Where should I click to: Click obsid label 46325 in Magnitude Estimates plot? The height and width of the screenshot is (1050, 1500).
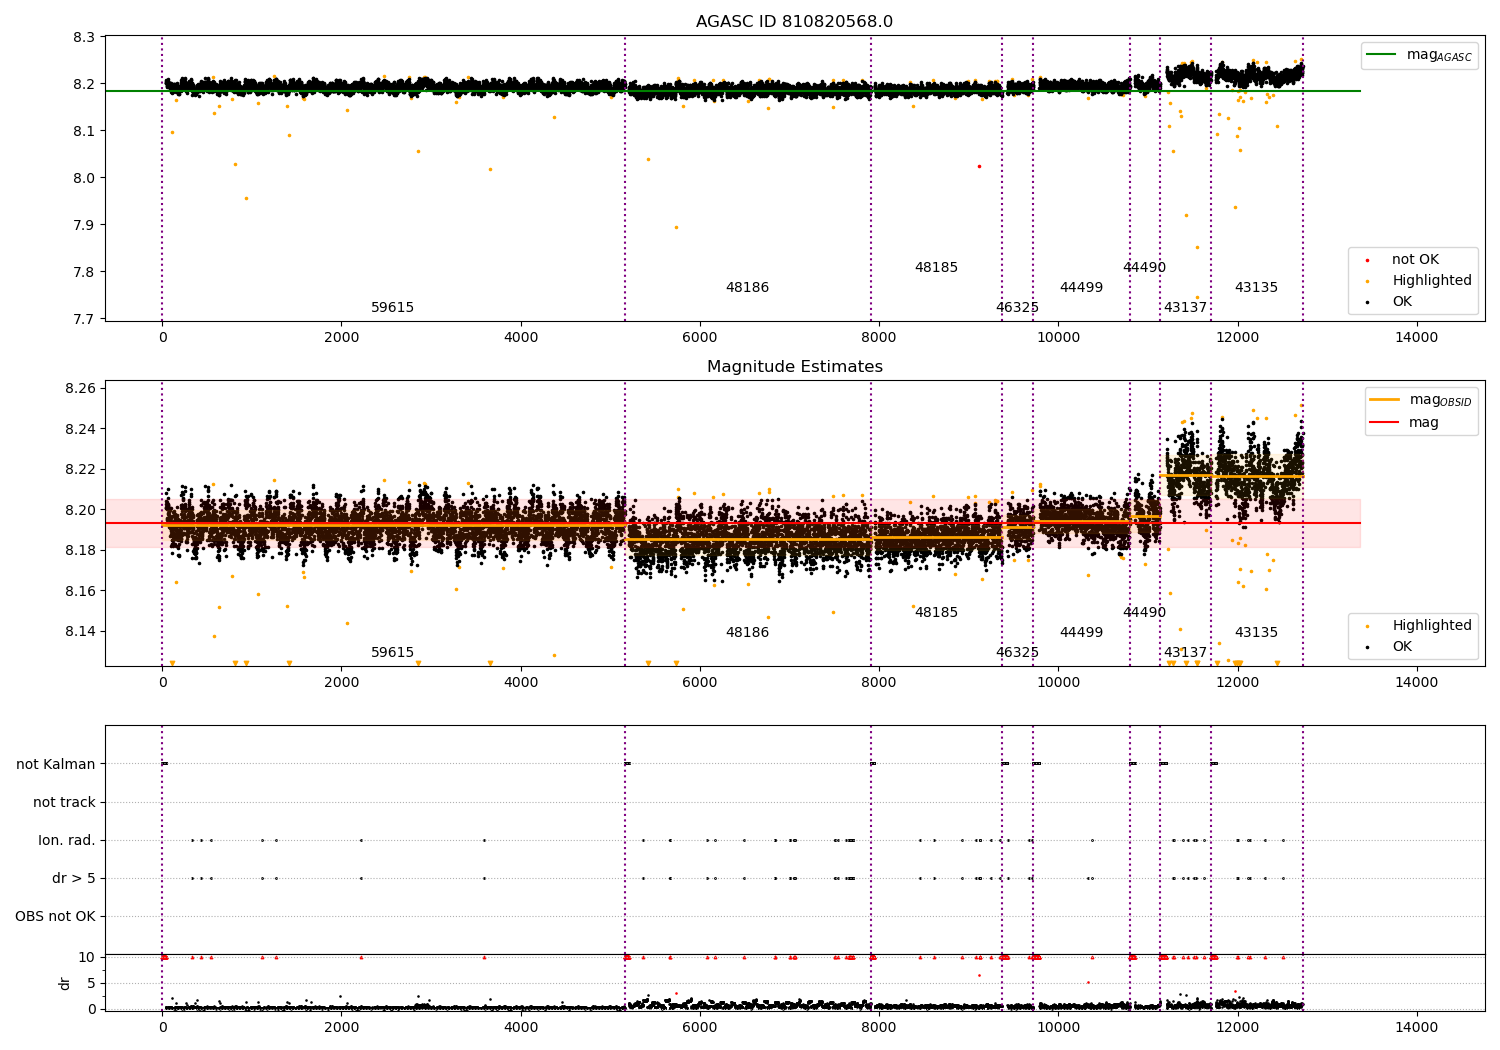(1017, 652)
